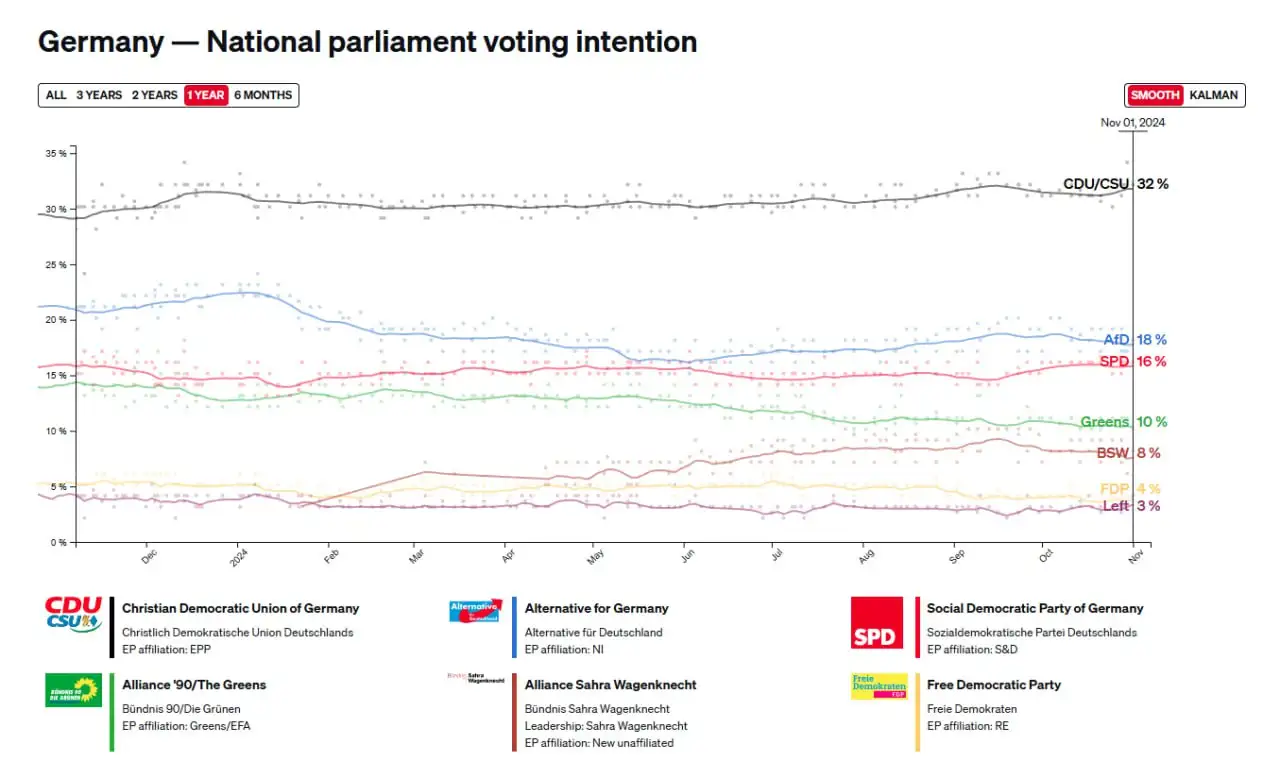Click the CDU CSU party logo
The height and width of the screenshot is (761, 1280).
pos(73,614)
